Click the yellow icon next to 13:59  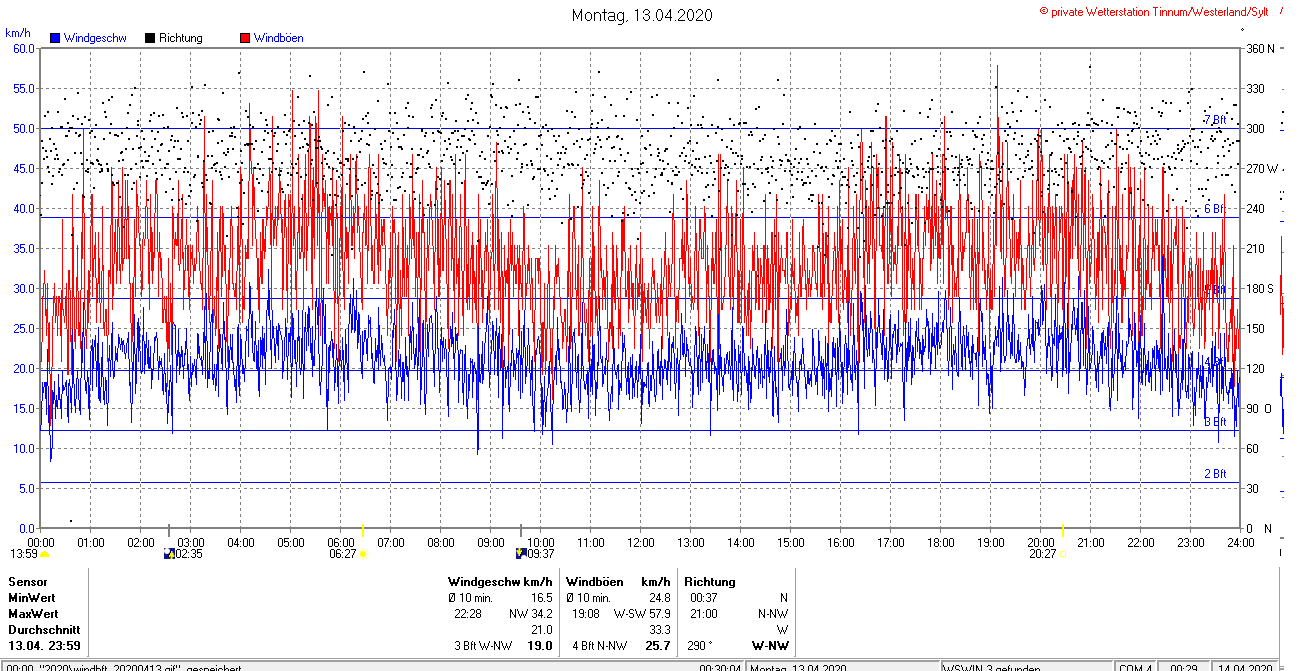click(44, 553)
